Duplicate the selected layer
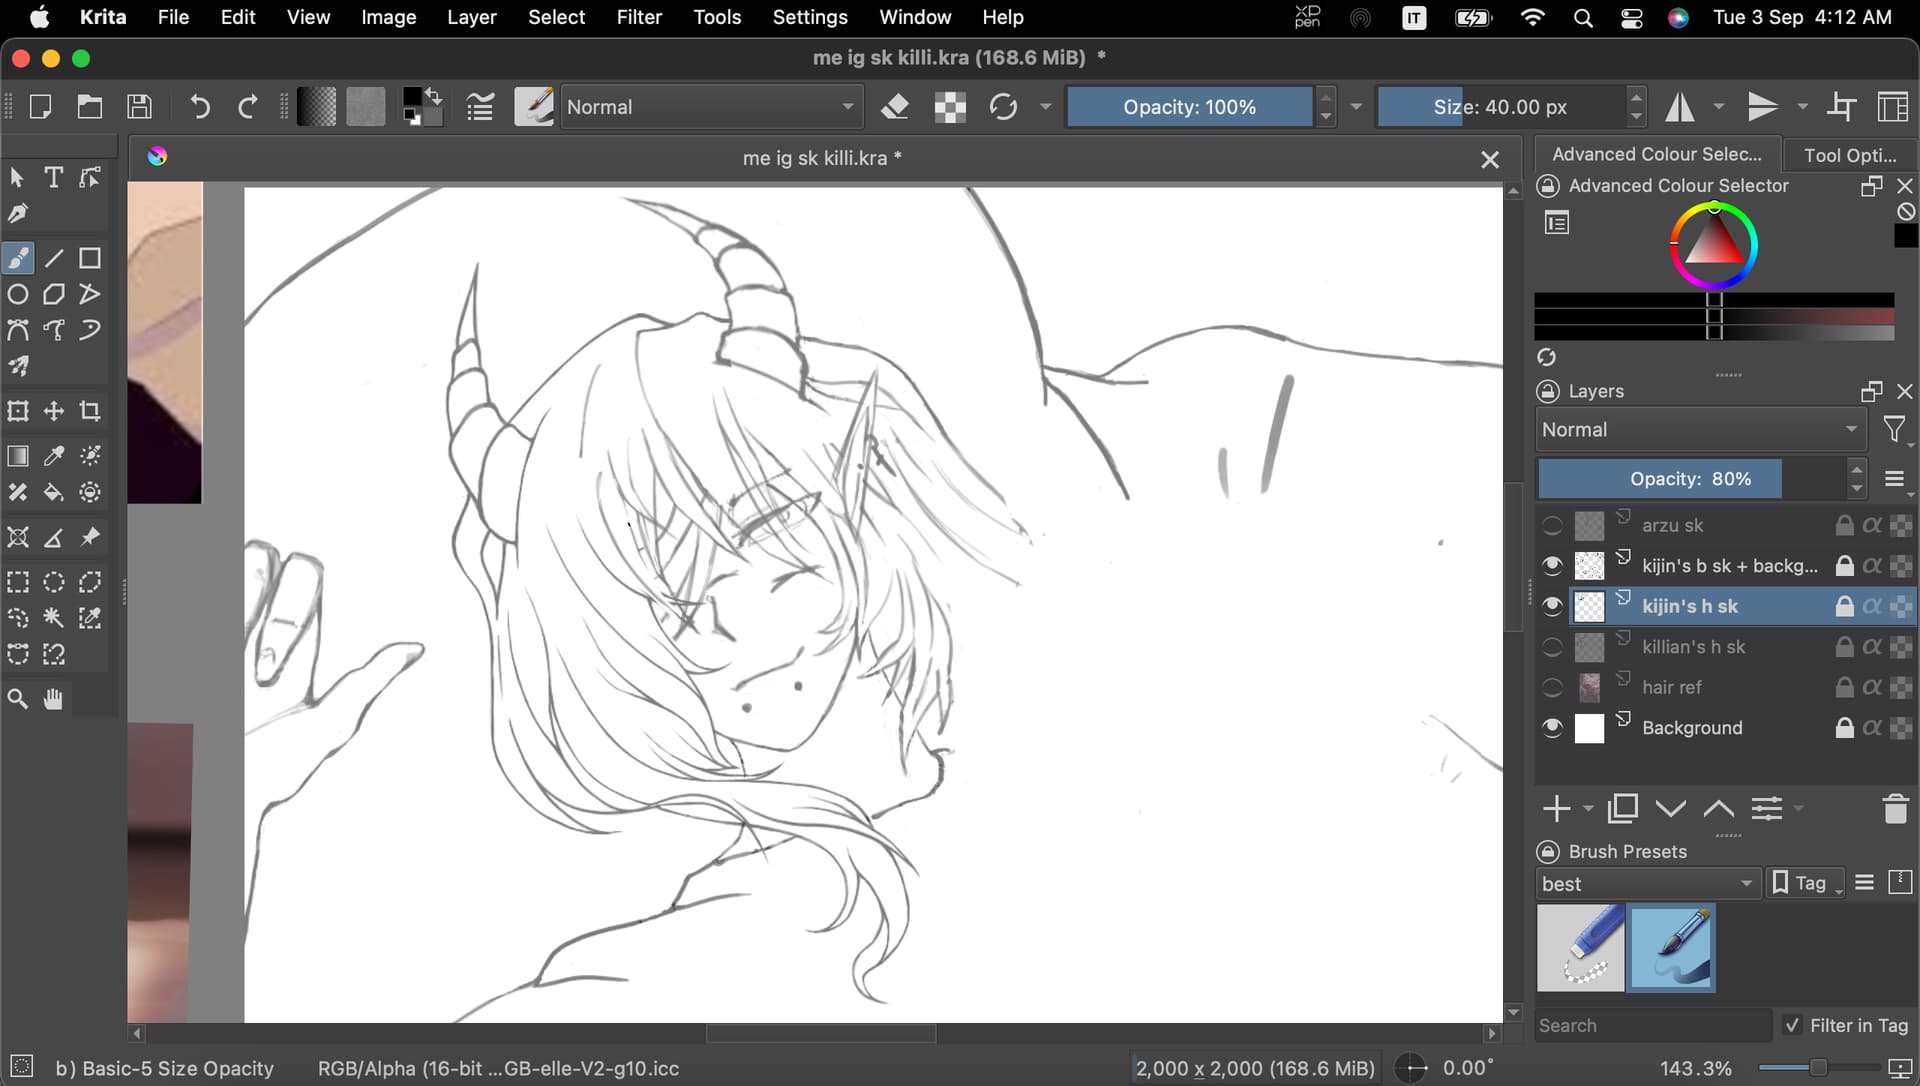This screenshot has height=1086, width=1920. (x=1623, y=808)
